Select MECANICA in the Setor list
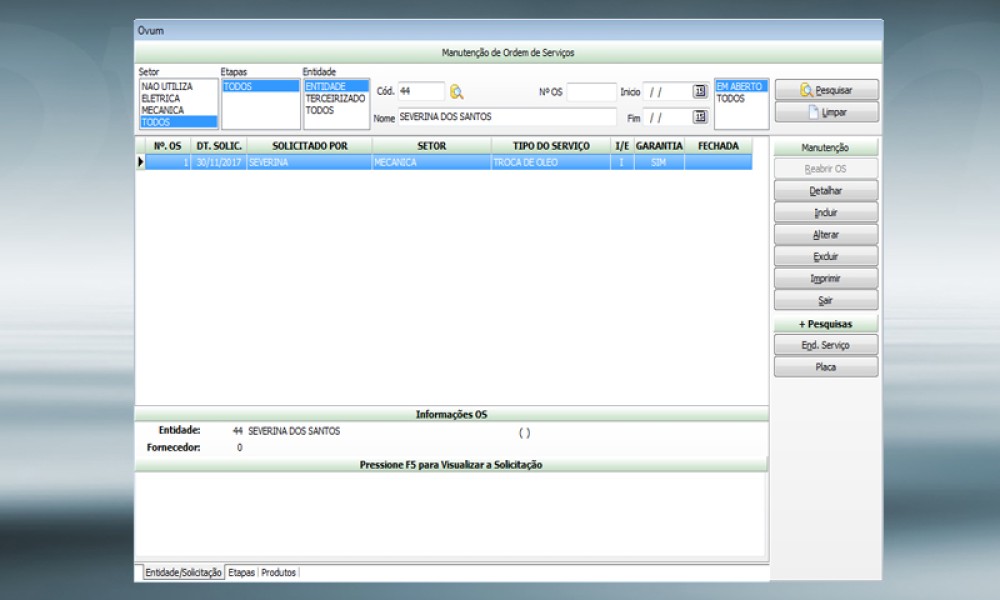1000x600 pixels. (162, 110)
